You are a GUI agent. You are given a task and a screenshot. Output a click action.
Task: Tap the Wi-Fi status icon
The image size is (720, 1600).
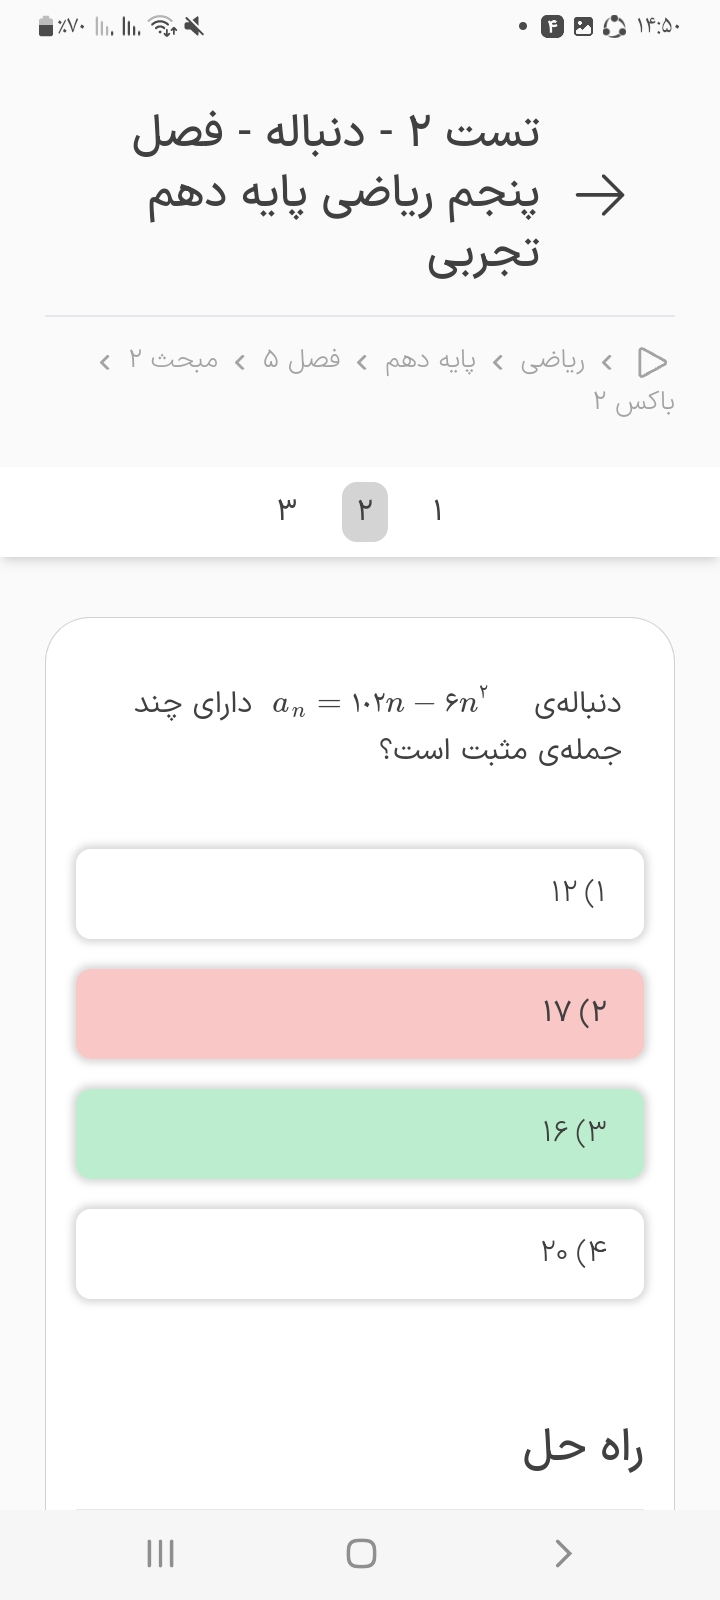click(160, 27)
